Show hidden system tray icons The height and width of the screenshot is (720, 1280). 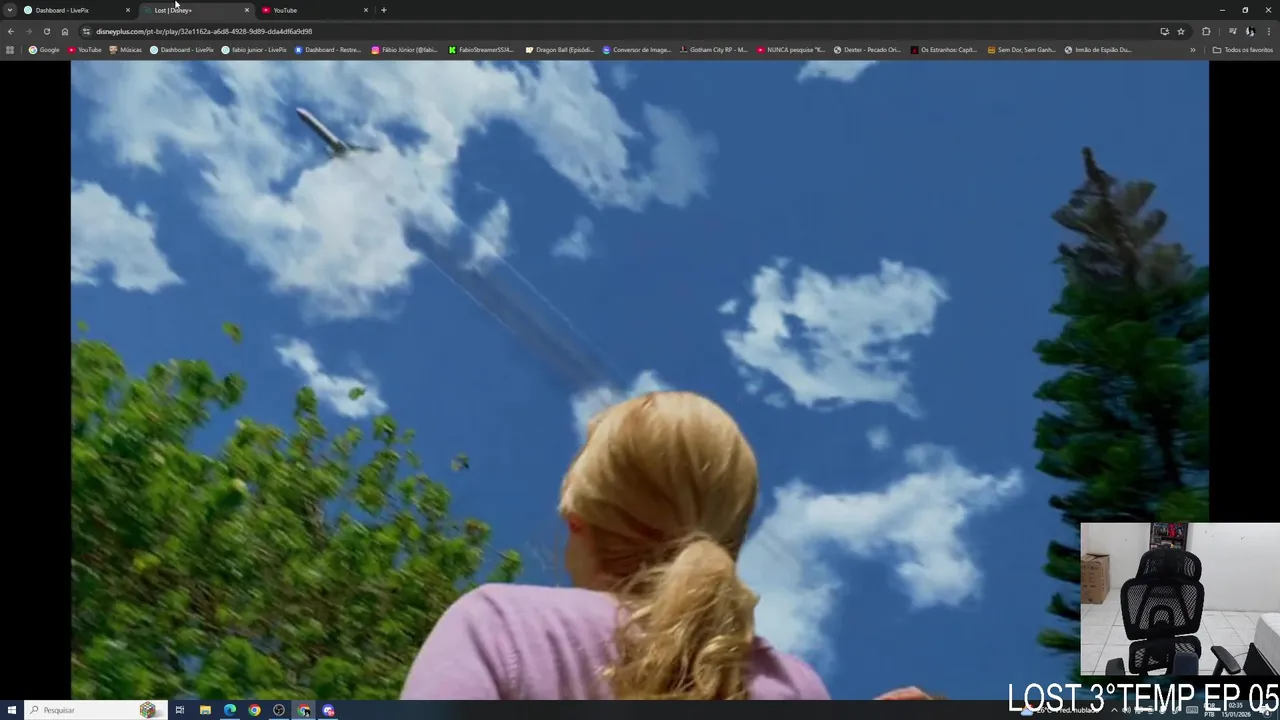point(1114,710)
